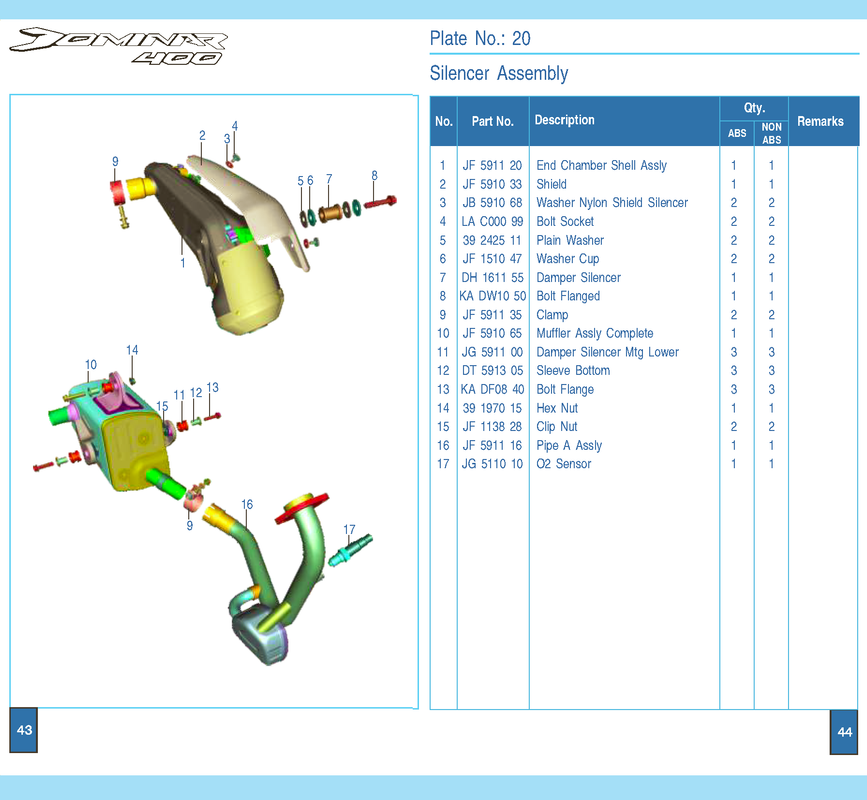Click the 'Clamp' description
The image size is (867, 800).
pos(552,315)
